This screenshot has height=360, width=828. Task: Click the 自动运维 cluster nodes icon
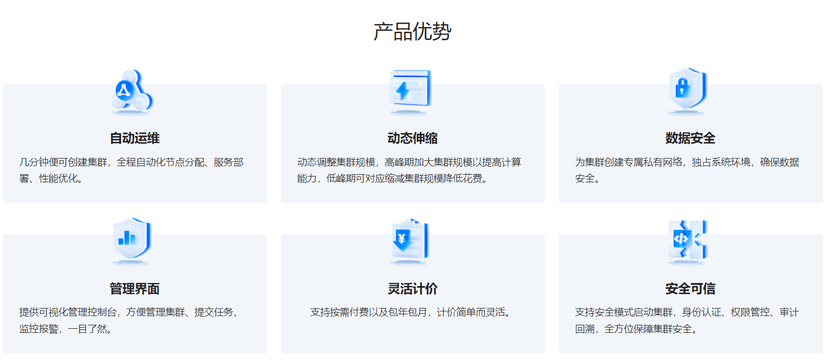pyautogui.click(x=133, y=91)
